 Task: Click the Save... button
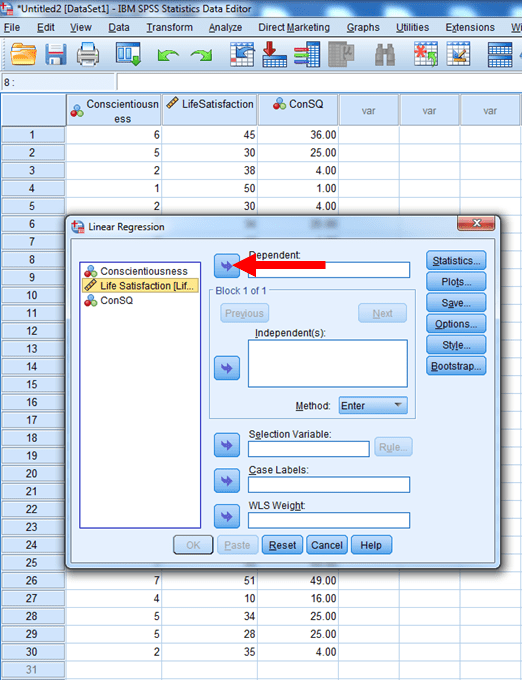point(456,303)
